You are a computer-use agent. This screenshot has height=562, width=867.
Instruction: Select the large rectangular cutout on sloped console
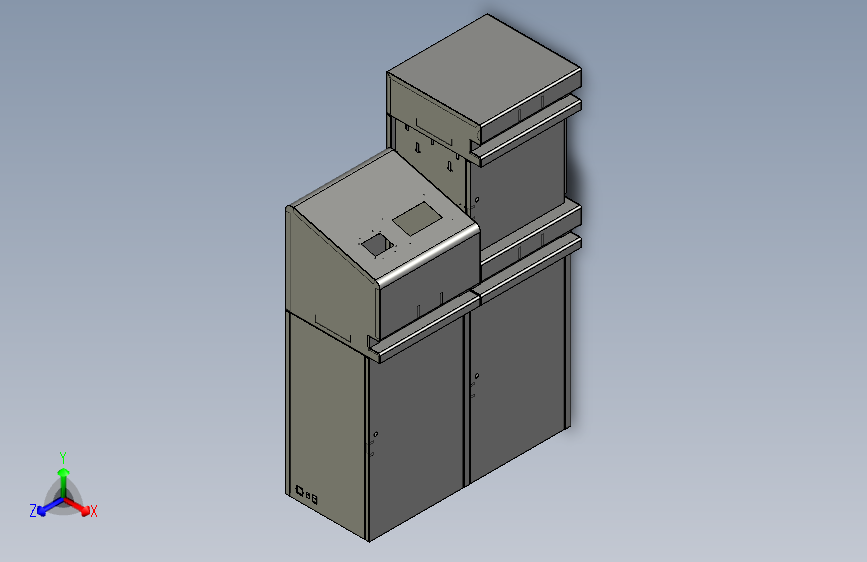point(417,218)
